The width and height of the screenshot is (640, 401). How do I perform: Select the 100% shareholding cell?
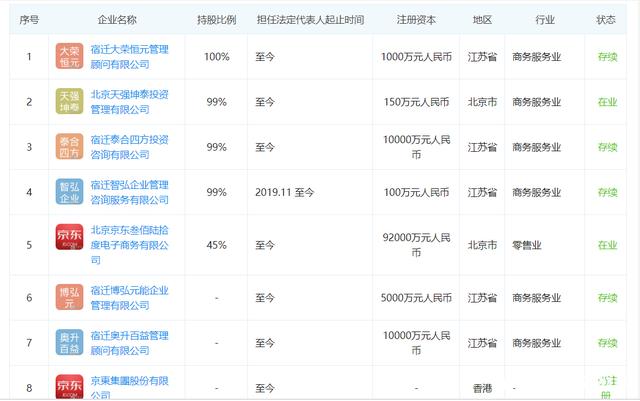pyautogui.click(x=217, y=57)
